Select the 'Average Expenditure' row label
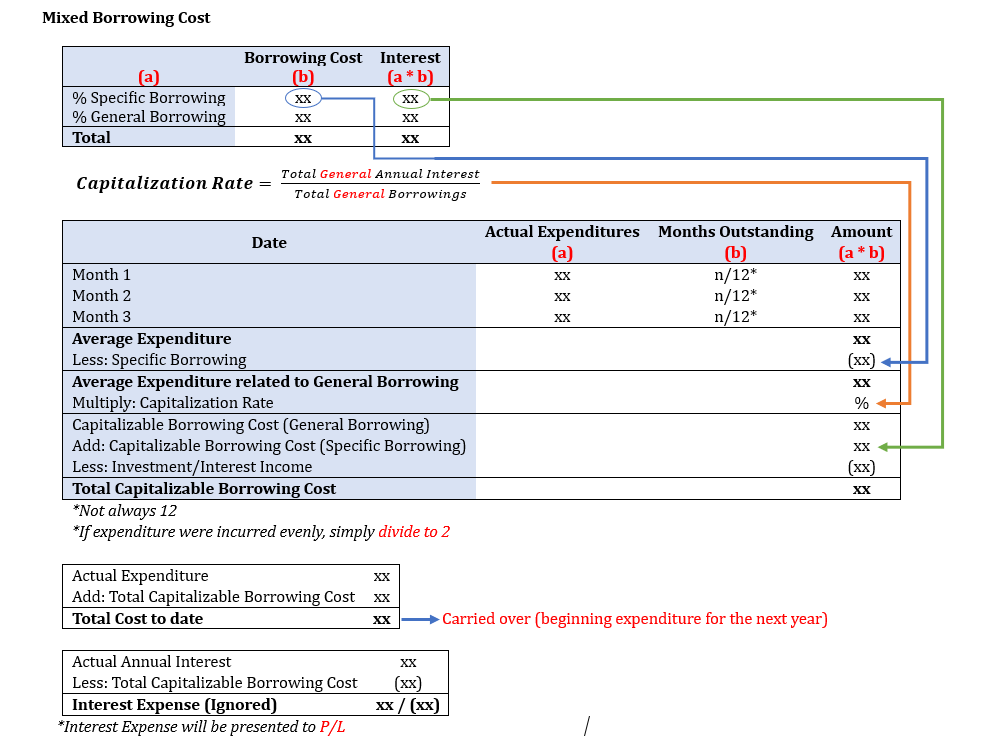The height and width of the screenshot is (743, 1001). (x=151, y=339)
